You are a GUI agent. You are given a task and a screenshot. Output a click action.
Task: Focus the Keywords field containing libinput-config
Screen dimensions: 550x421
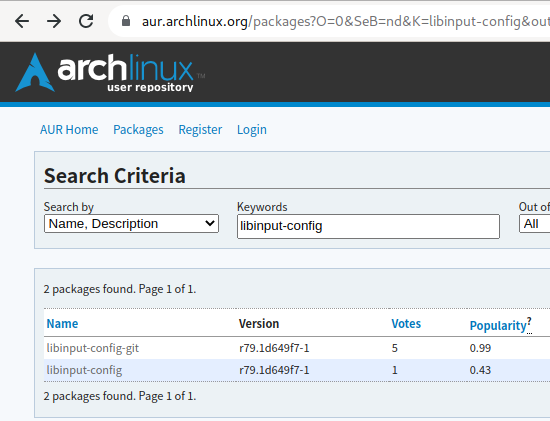coord(368,226)
